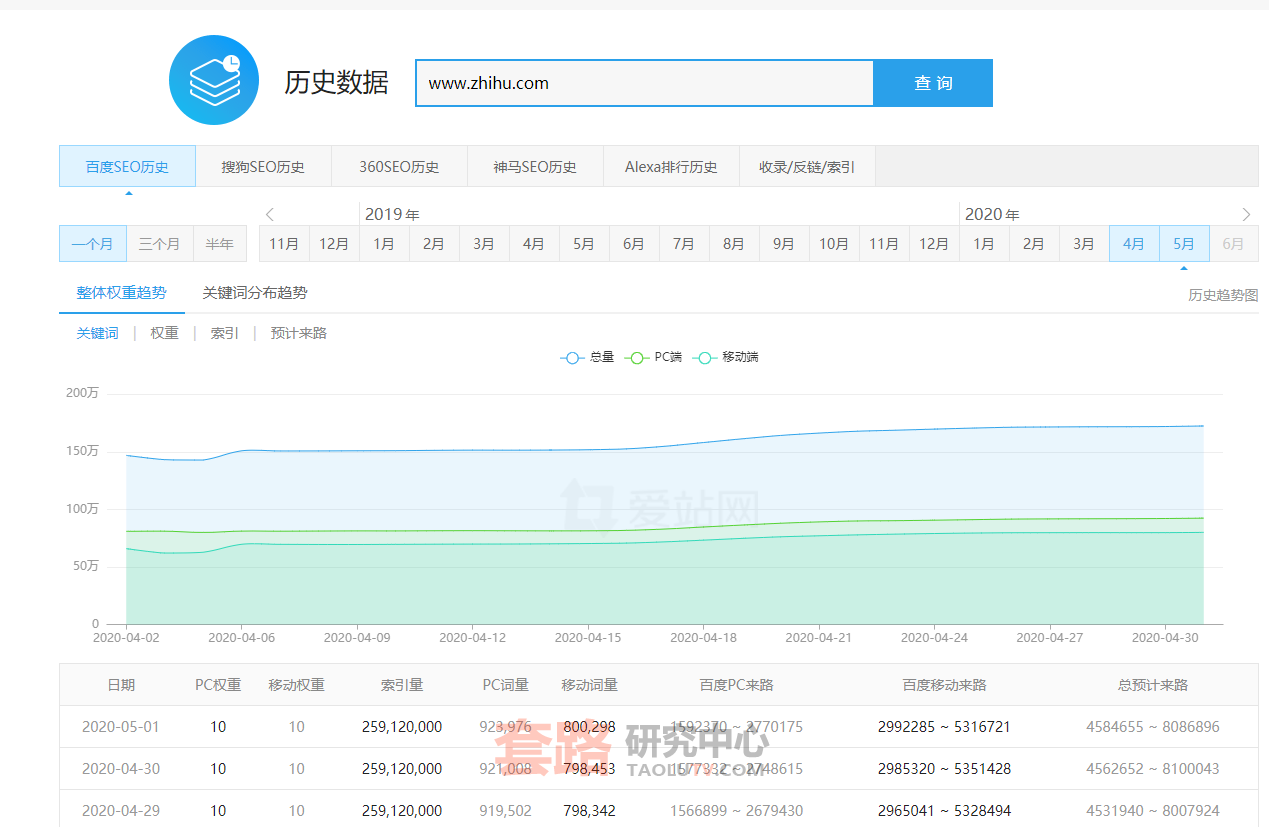Screen dimensions: 1269x827
Task: Click the previous months left arrow
Action: [x=270, y=214]
